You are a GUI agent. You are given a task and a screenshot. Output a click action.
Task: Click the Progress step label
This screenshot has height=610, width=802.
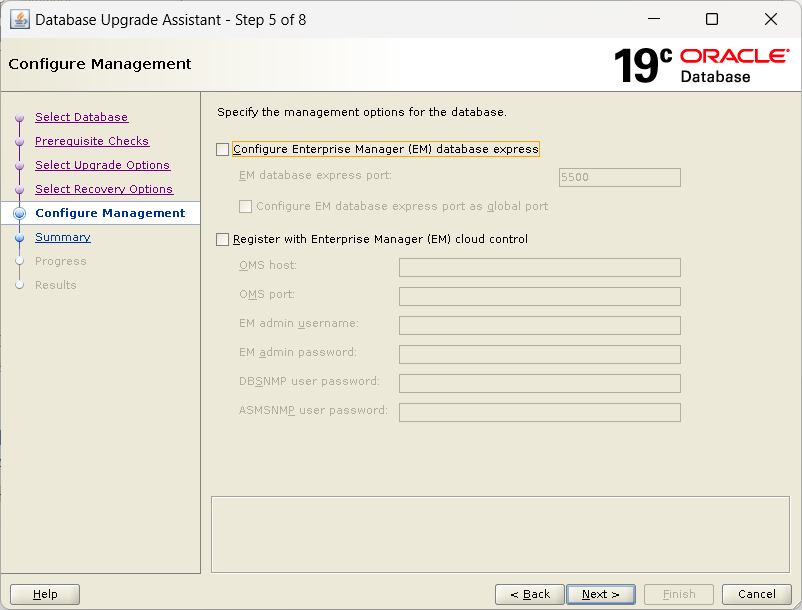pos(61,261)
